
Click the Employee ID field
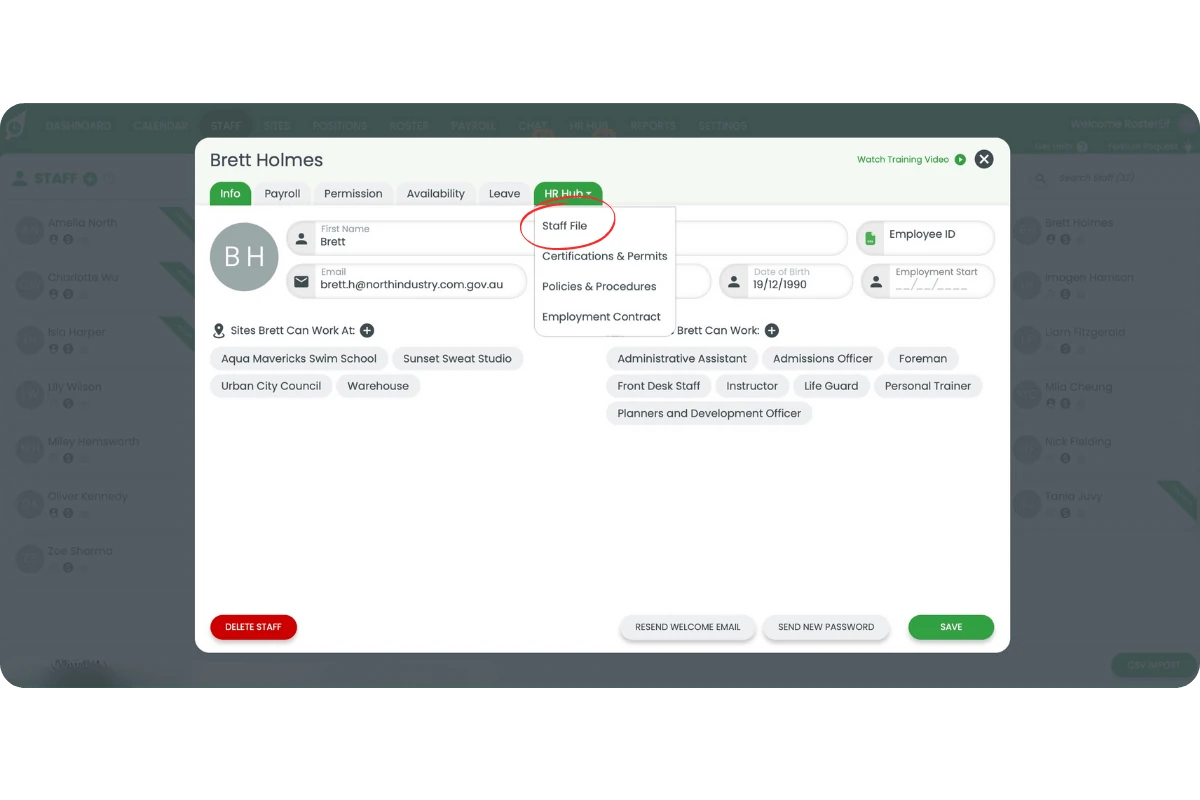[x=925, y=237]
